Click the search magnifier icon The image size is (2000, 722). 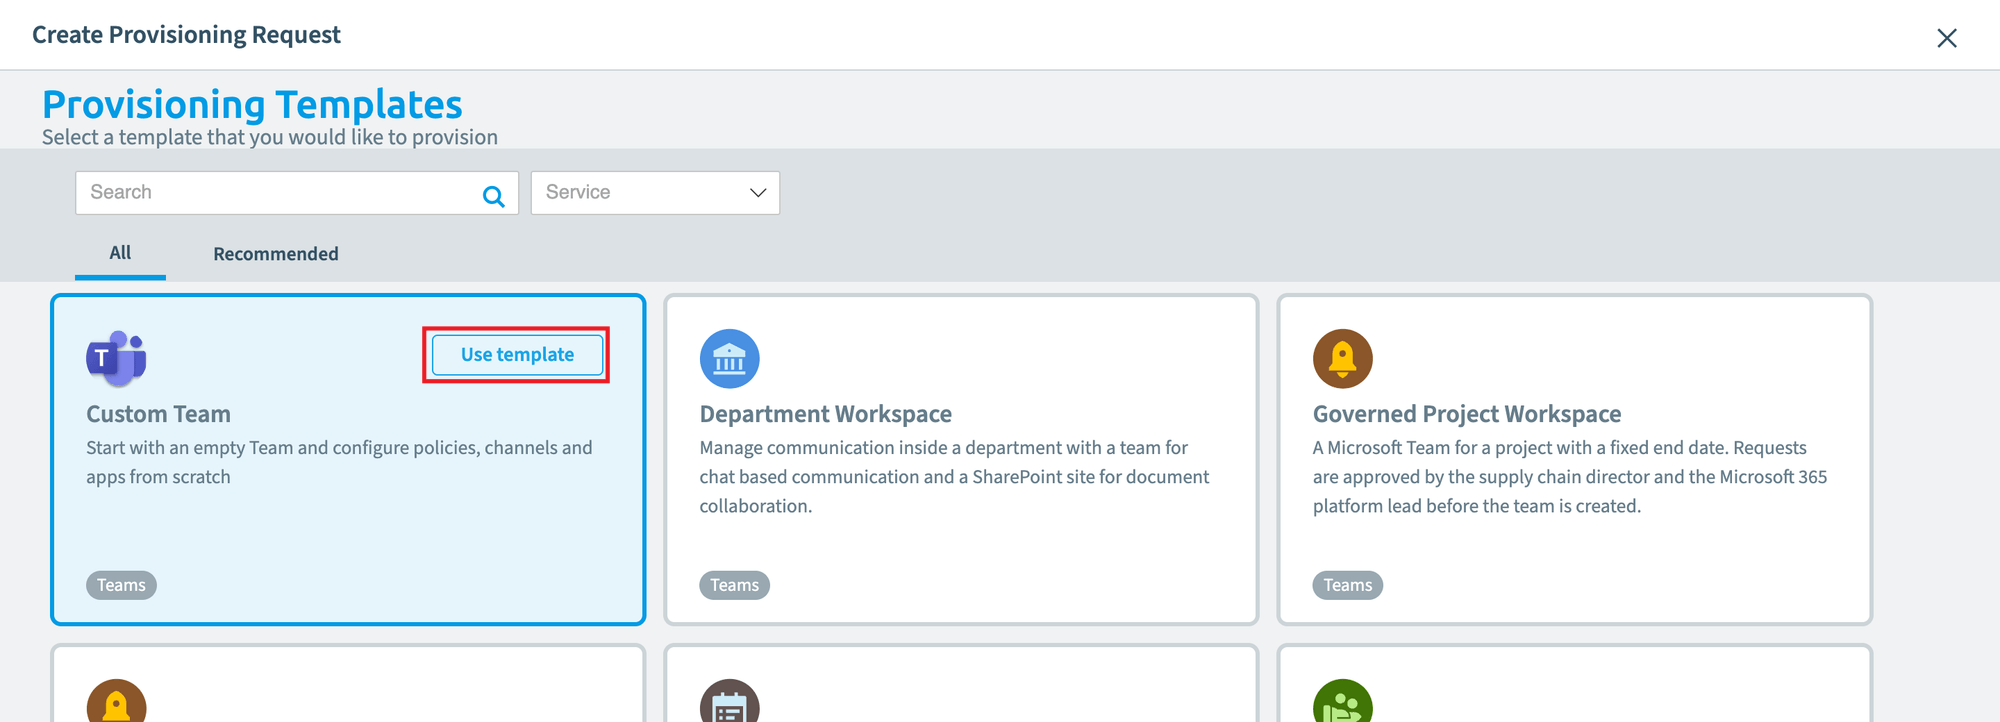[494, 196]
